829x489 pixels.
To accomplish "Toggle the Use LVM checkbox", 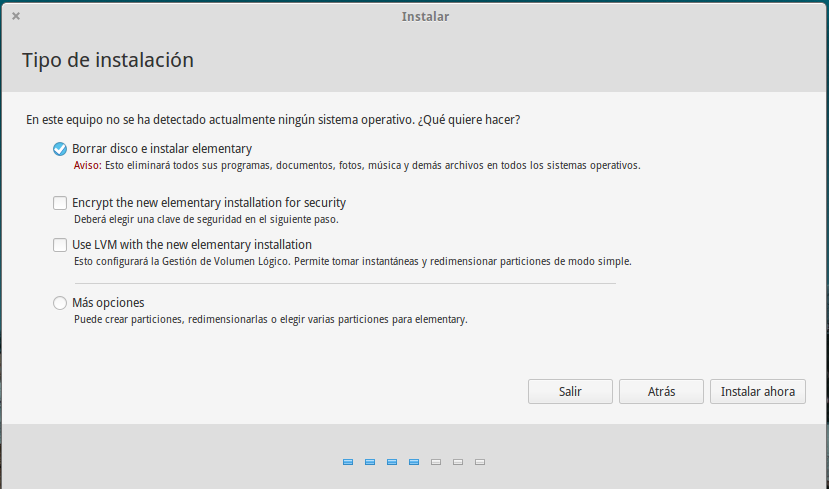I will pos(60,245).
